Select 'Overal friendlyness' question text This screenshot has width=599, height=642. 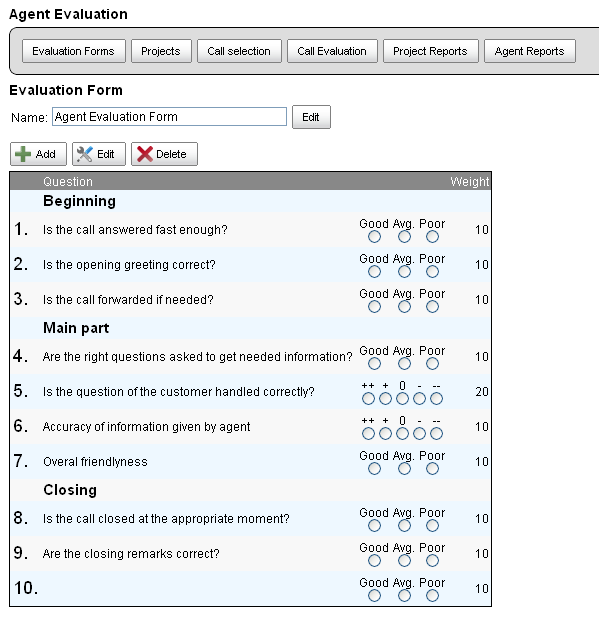pos(95,462)
